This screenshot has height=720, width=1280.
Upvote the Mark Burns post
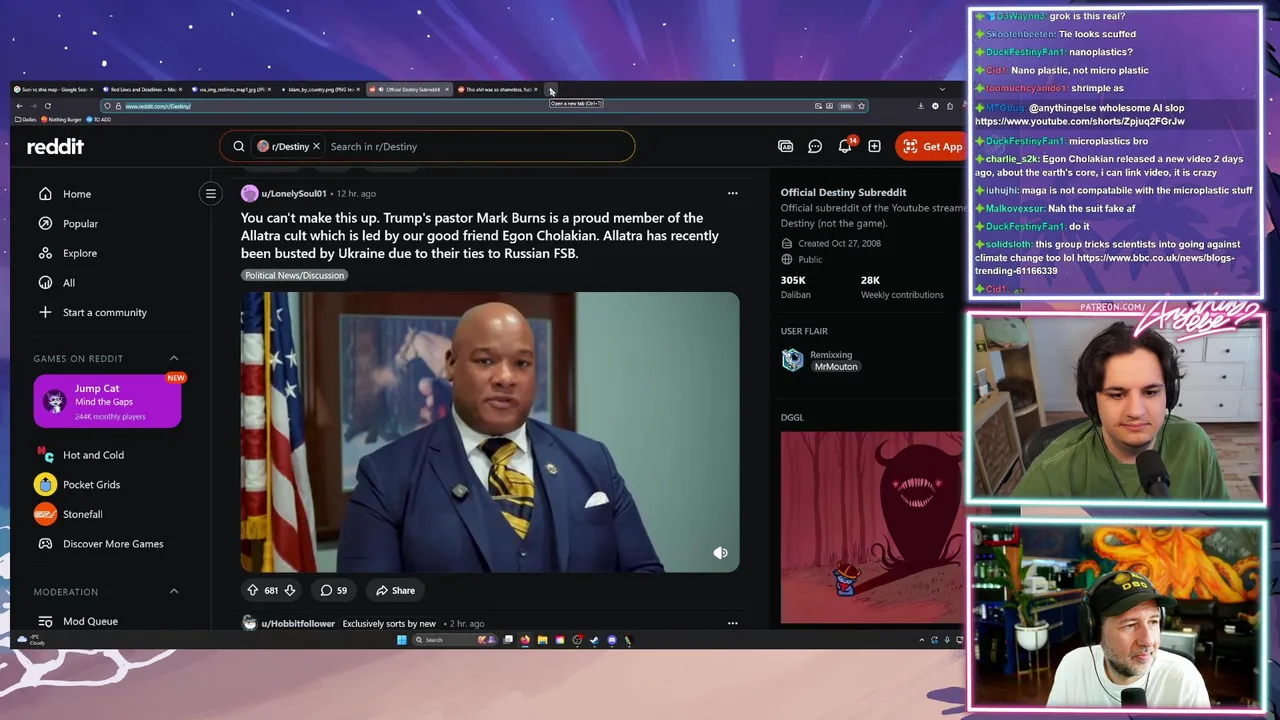tap(253, 590)
